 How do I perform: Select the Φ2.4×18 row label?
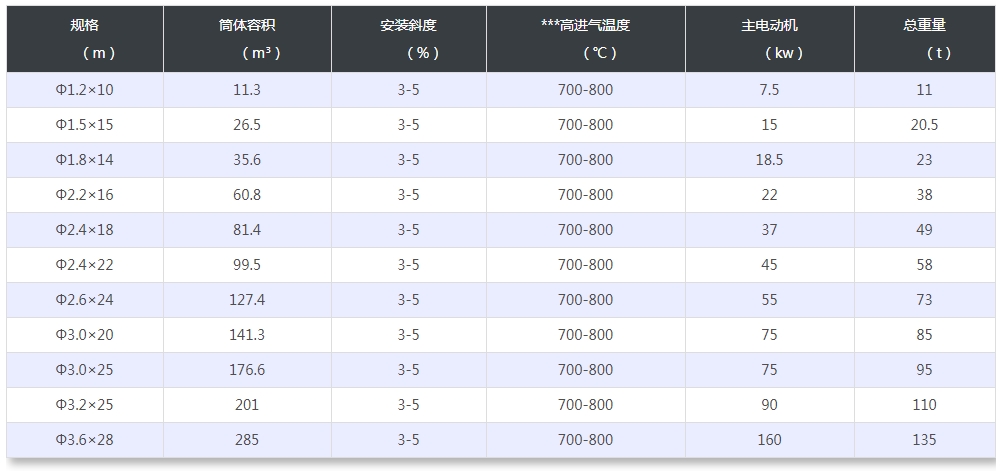point(84,230)
